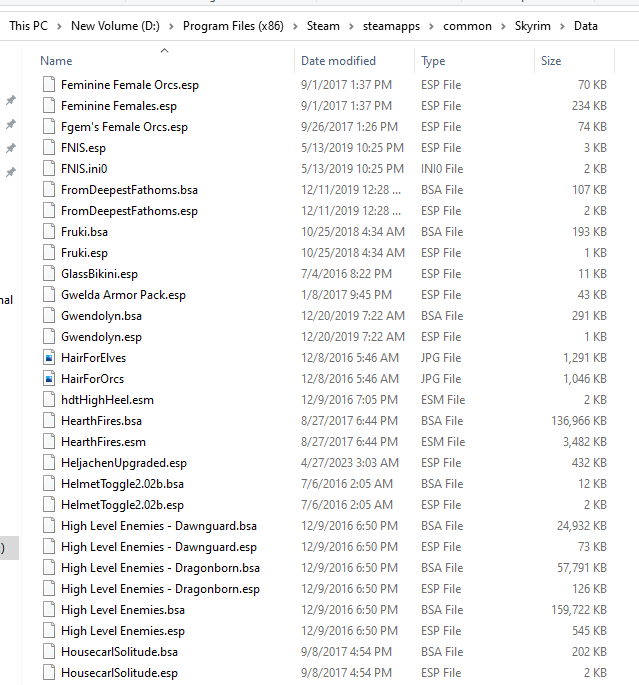The image size is (639, 685).
Task: Expand the chevron after This PC
Action: 59,27
